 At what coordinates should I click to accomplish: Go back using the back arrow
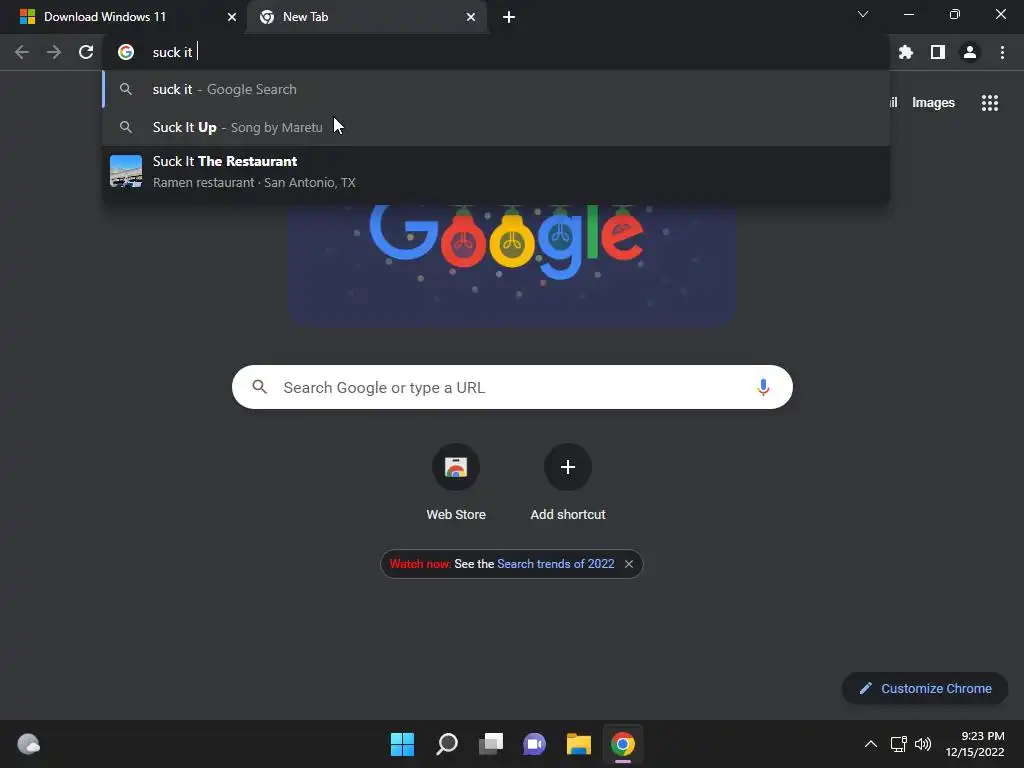22,52
